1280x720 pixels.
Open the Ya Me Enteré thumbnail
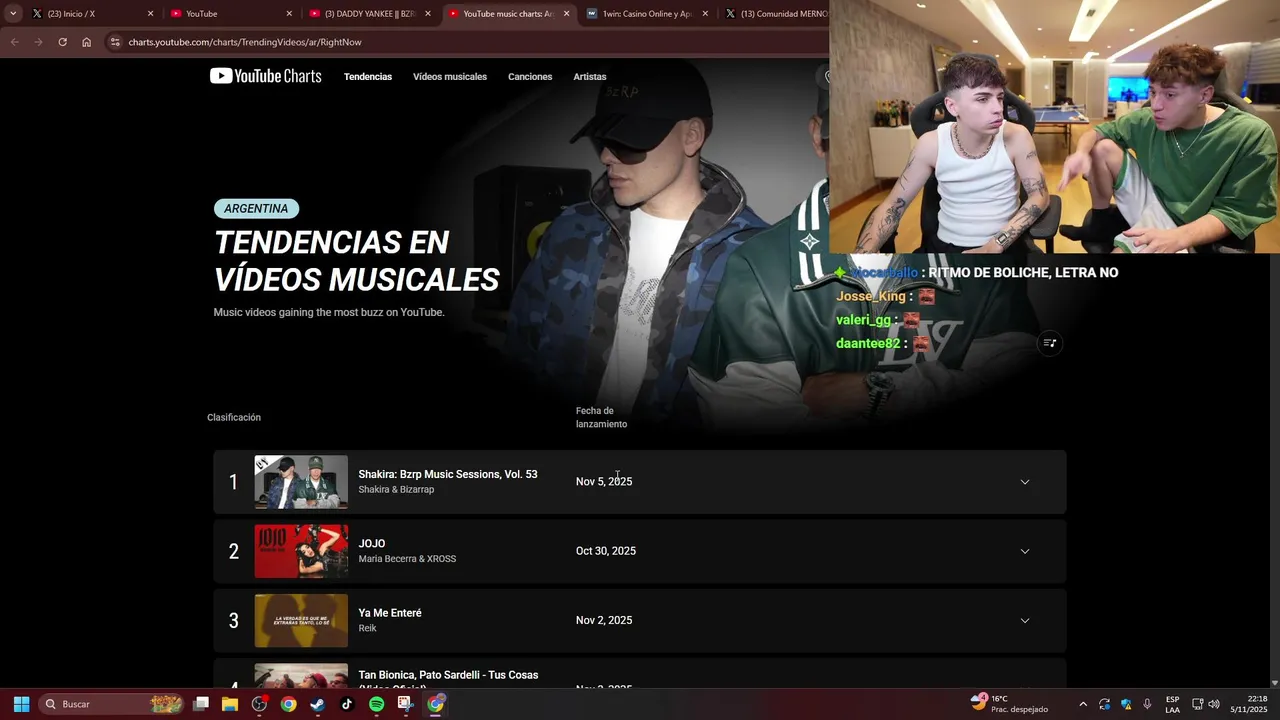click(301, 620)
